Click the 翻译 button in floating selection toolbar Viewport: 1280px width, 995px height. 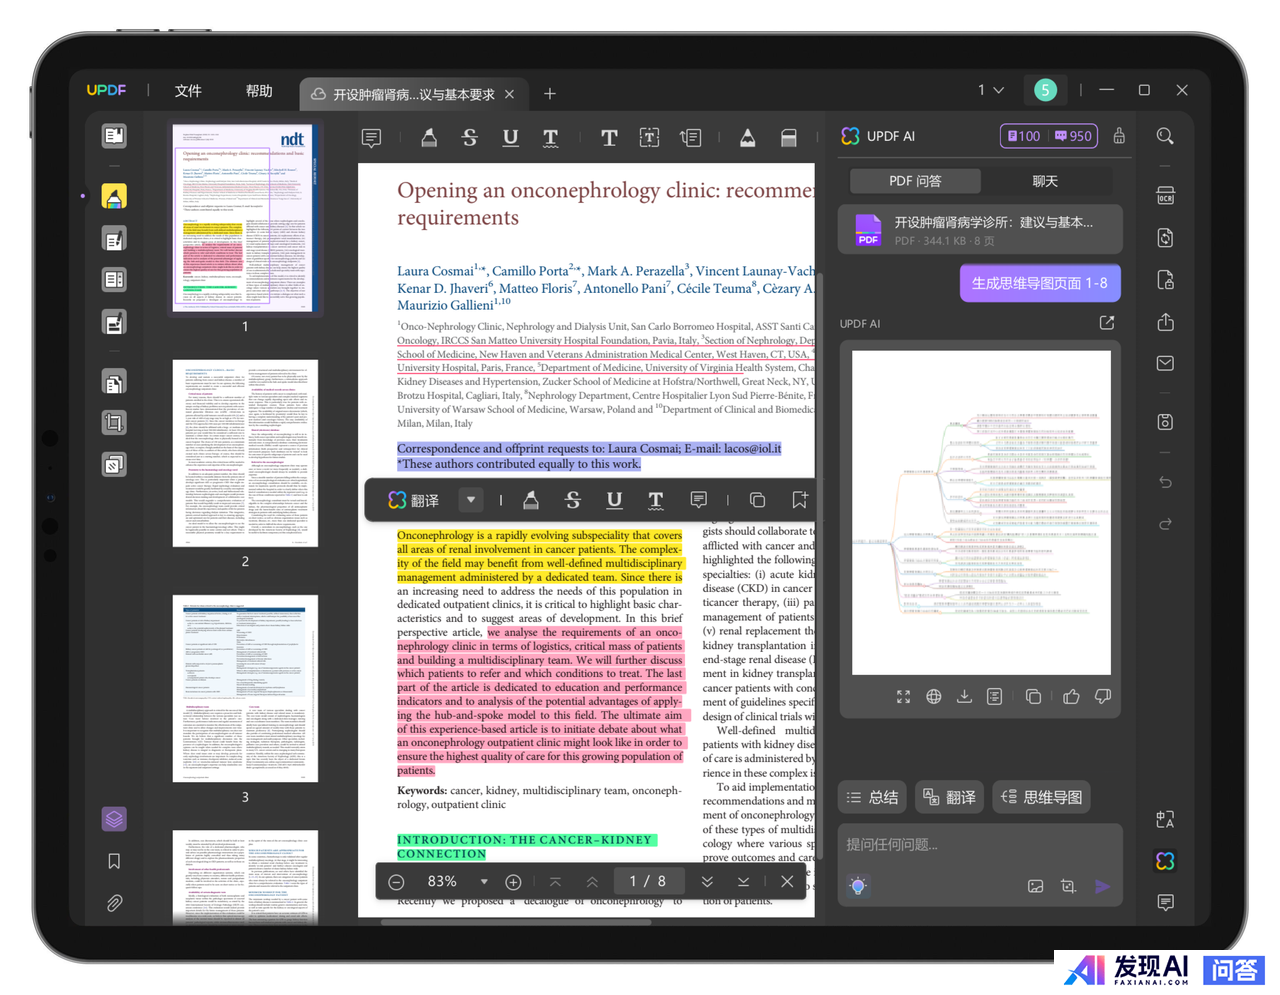(x=414, y=500)
